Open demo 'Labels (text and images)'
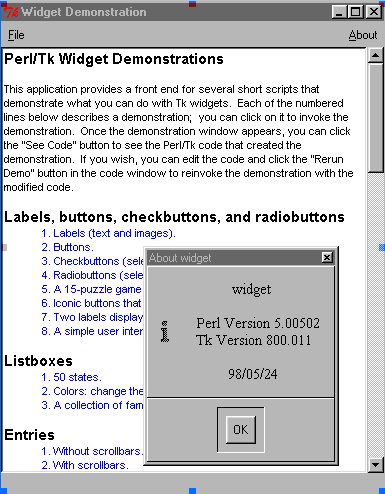The height and width of the screenshot is (494, 385). [108, 233]
